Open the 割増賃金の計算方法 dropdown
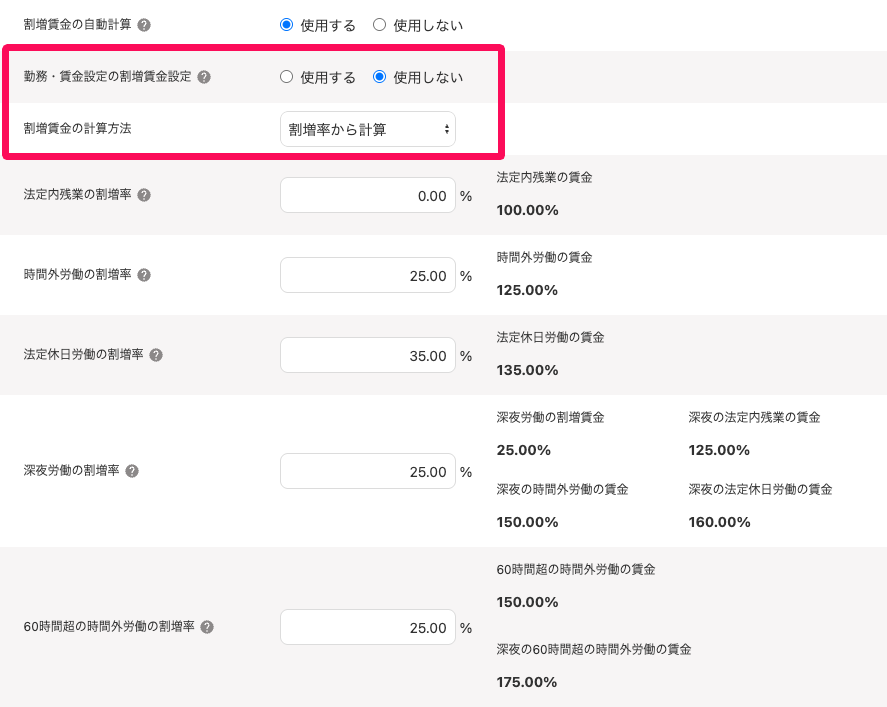887x707 pixels. click(368, 130)
